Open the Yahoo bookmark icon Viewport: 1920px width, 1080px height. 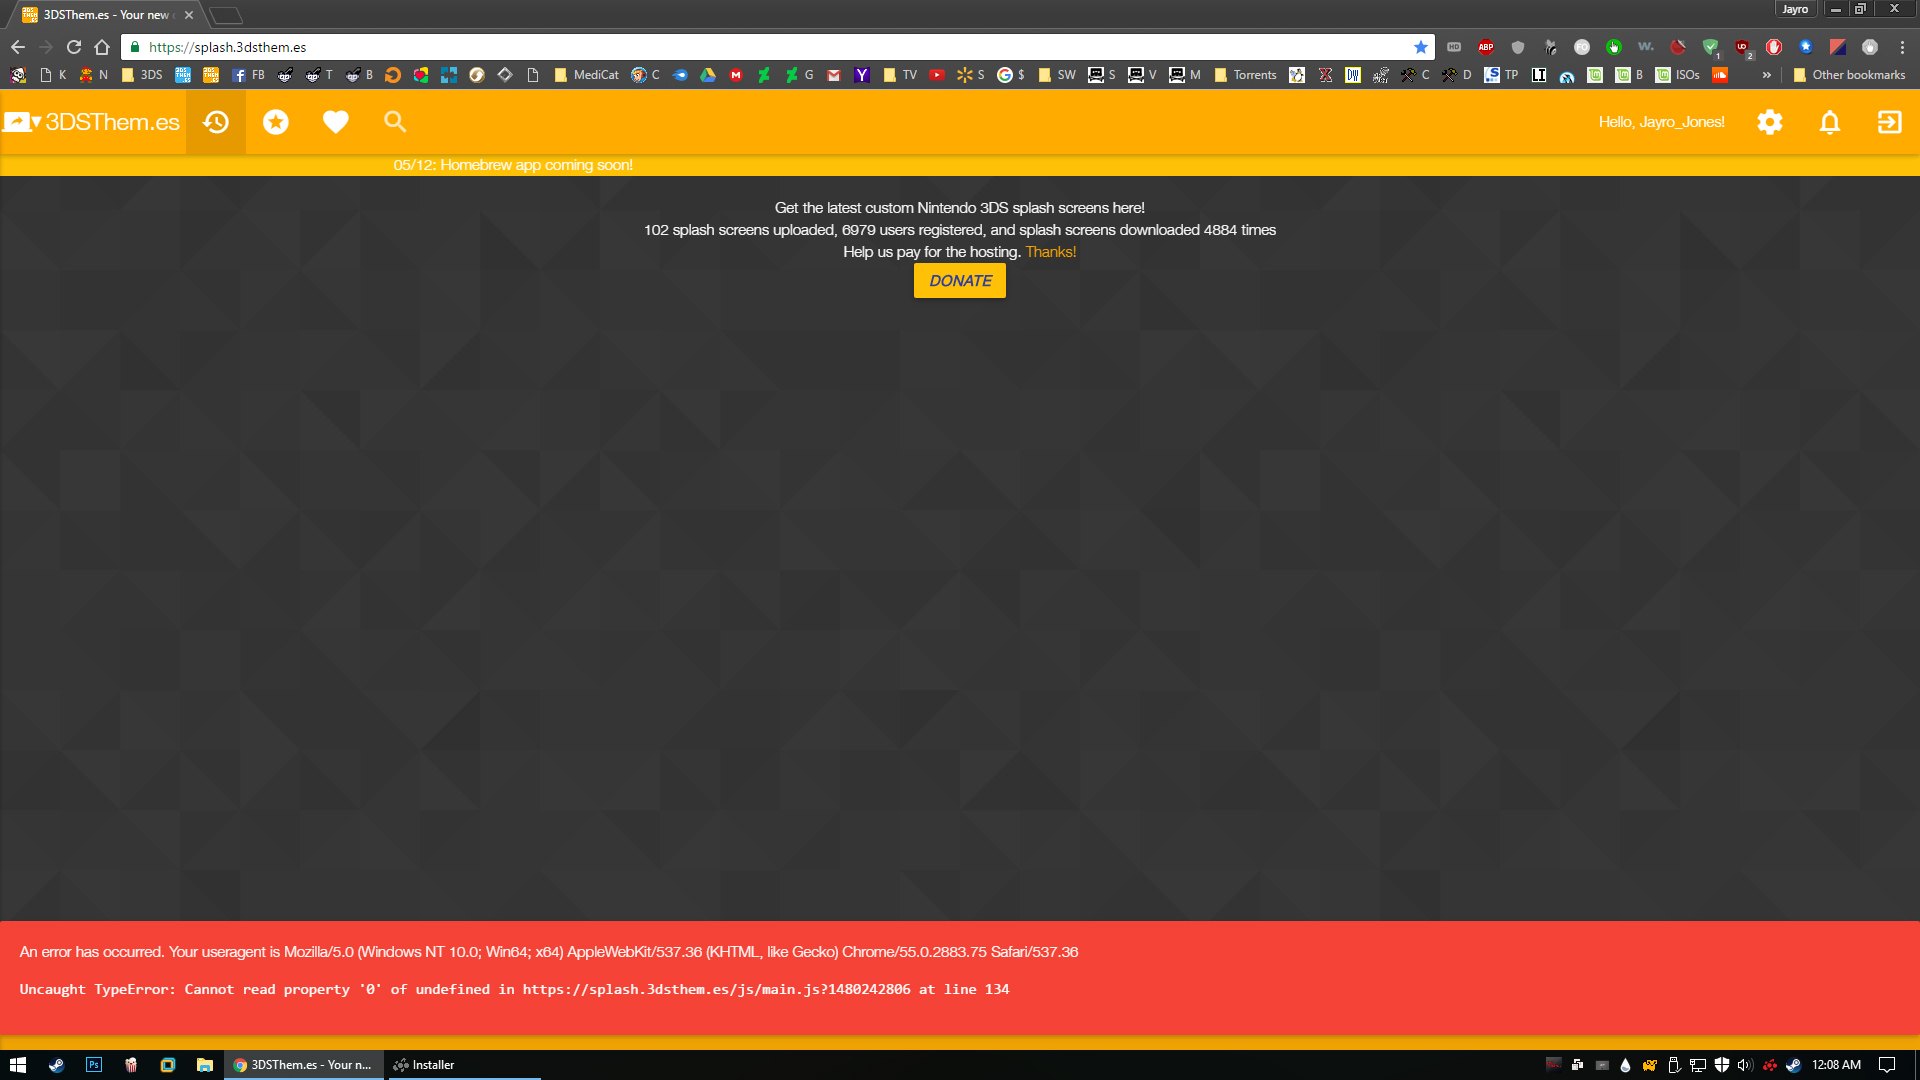[862, 75]
